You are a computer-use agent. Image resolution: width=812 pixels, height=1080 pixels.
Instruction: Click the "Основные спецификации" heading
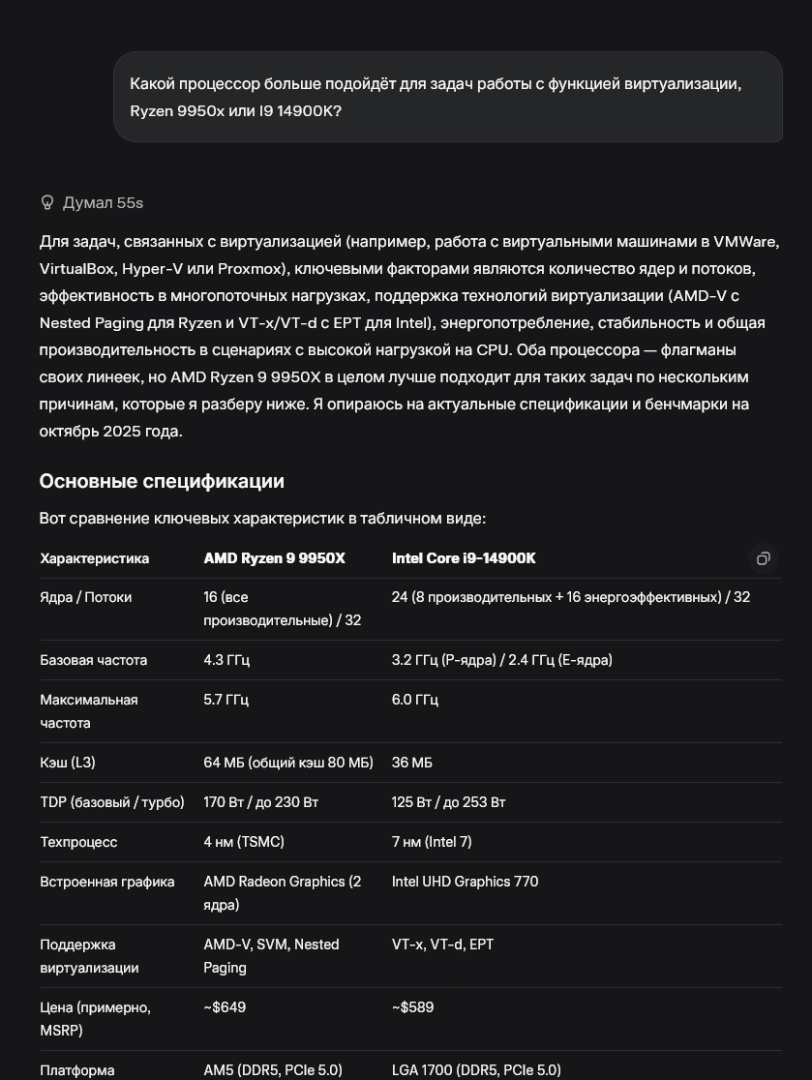(x=162, y=481)
